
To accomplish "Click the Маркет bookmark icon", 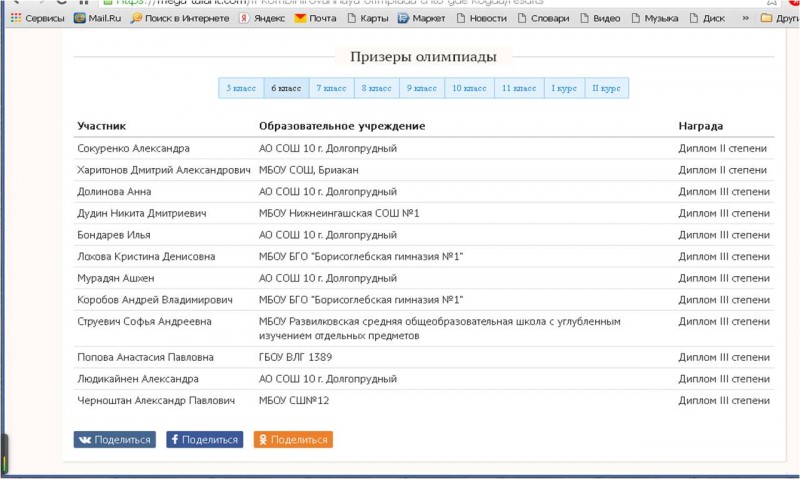I will click(403, 18).
